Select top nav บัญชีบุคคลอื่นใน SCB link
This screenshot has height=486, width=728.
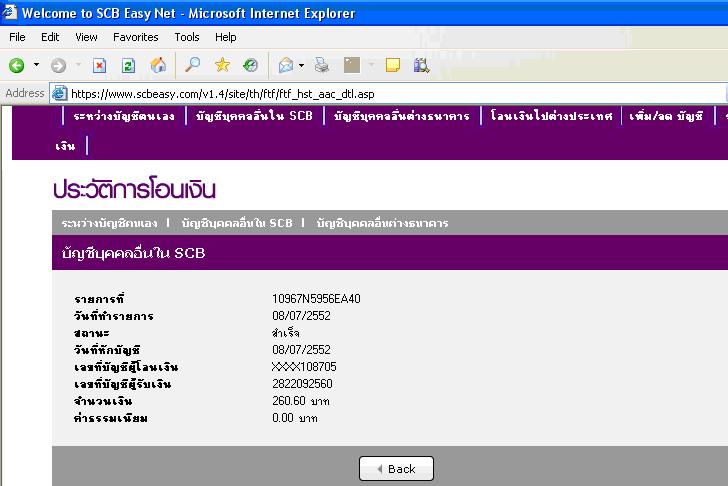(254, 116)
